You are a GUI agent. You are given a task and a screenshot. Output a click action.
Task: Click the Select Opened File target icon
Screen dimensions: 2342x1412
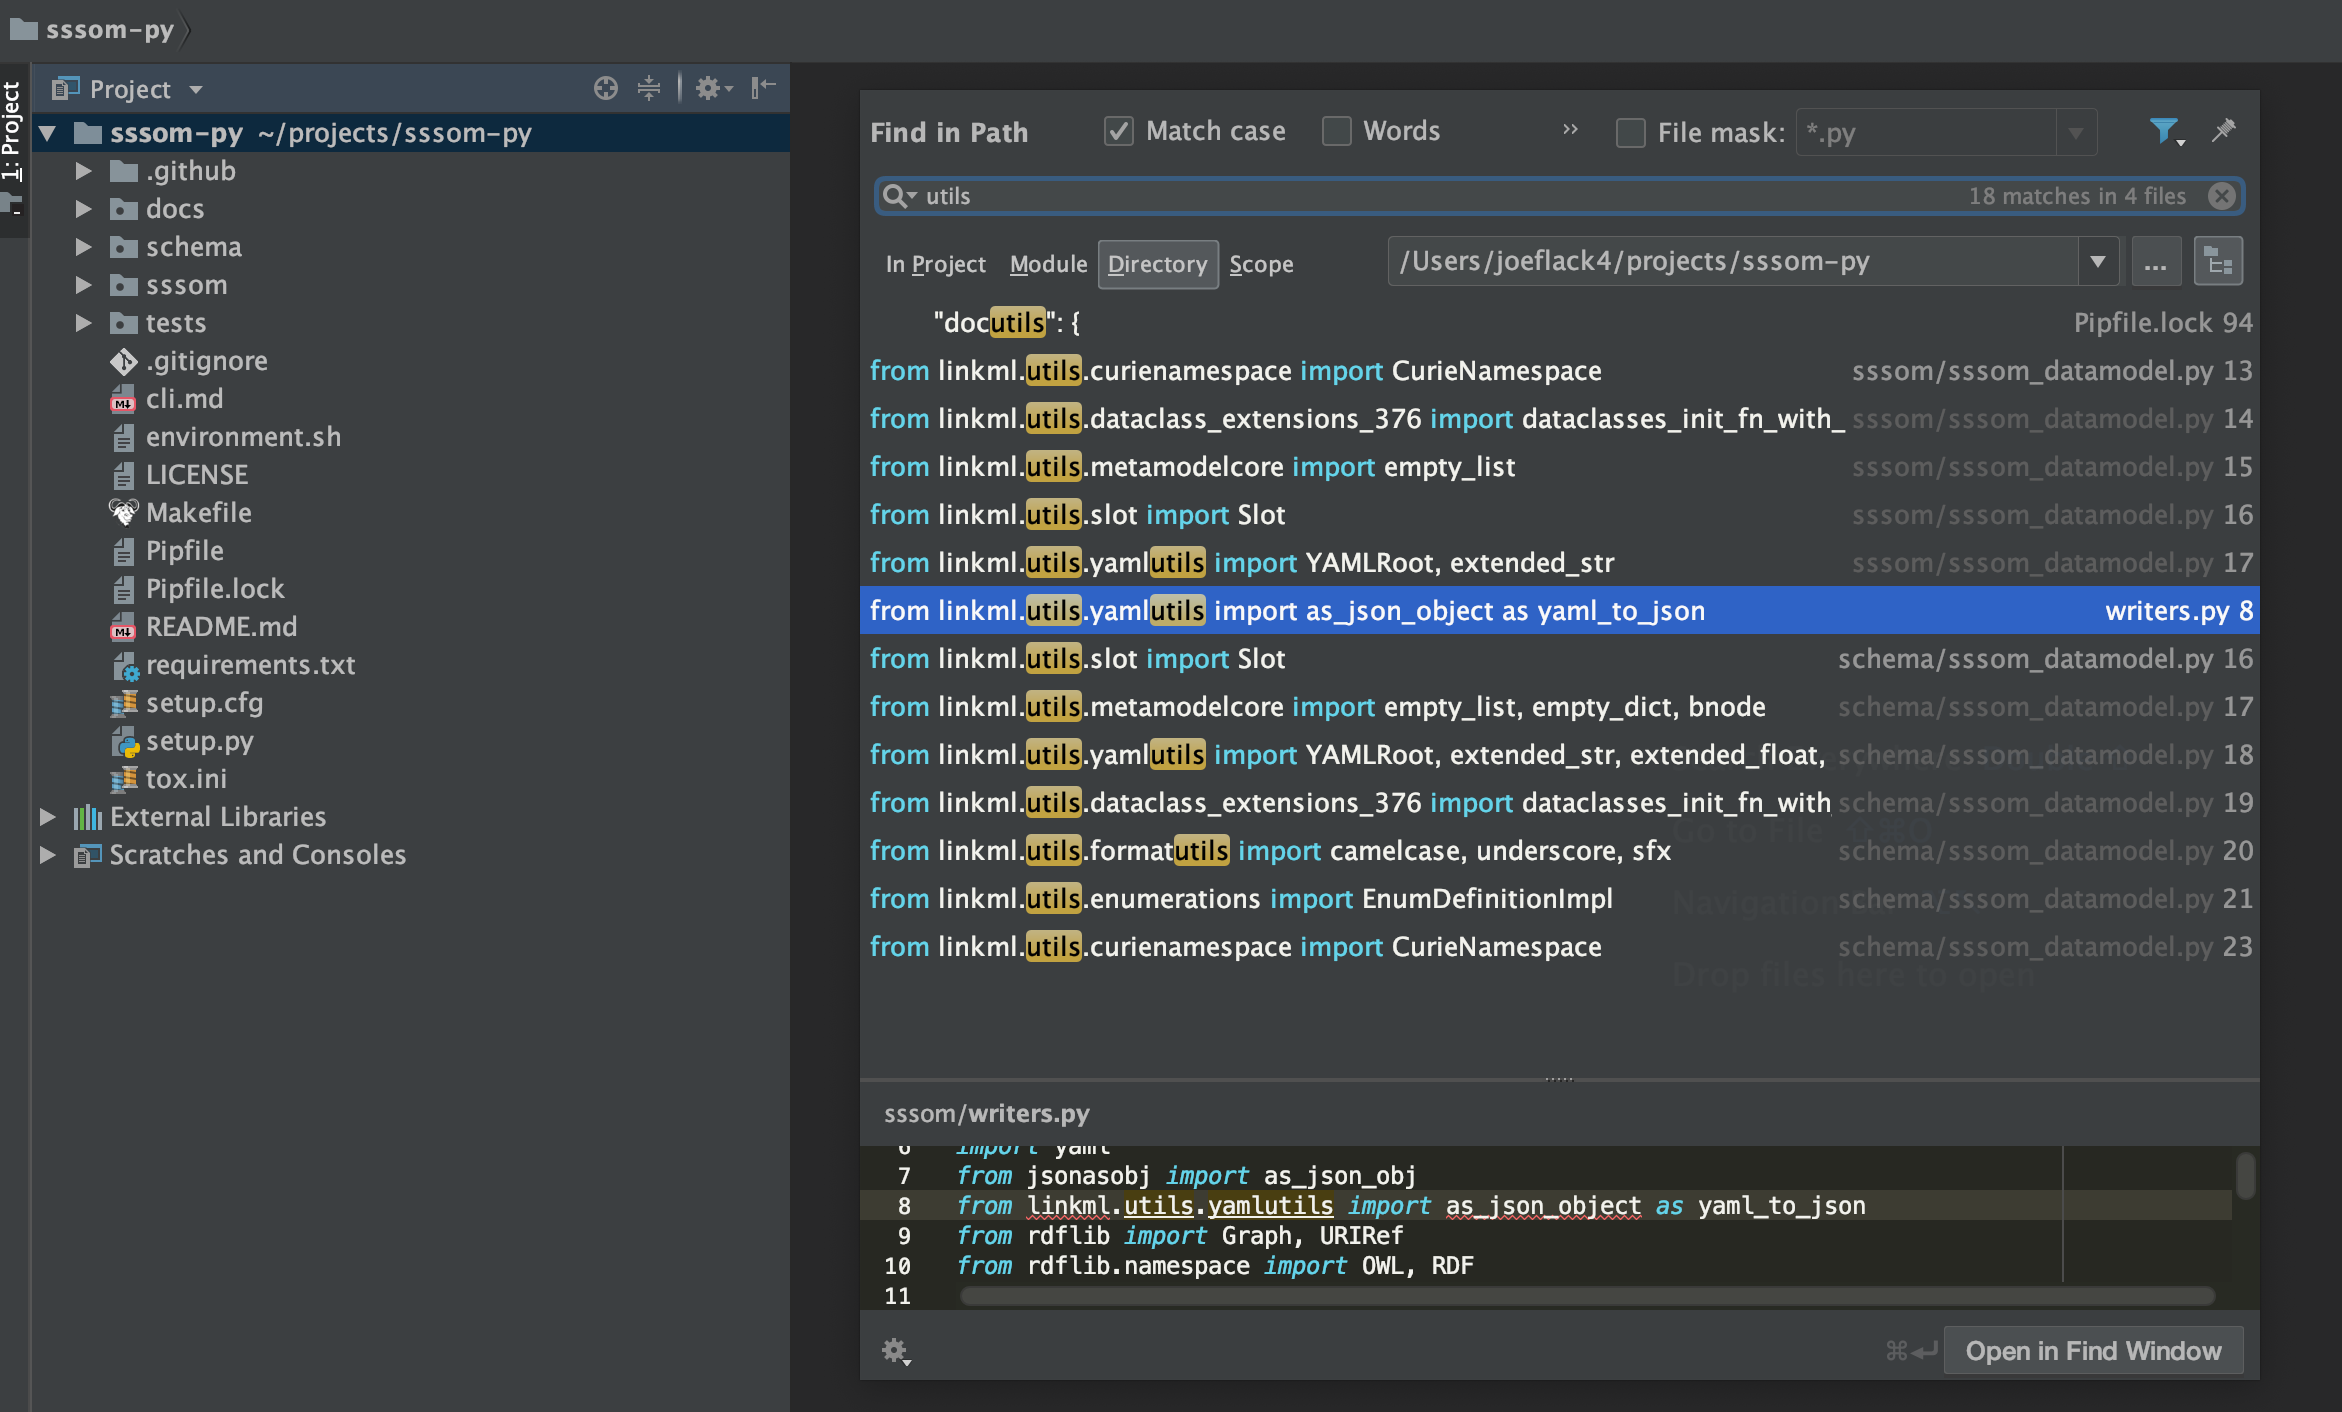[606, 88]
